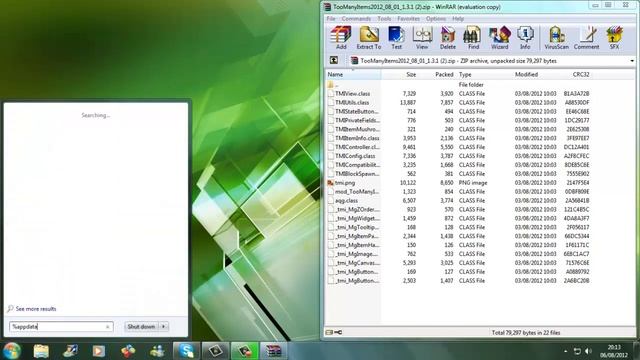
Task: Sort by the Modified column header
Action: [x=535, y=74]
